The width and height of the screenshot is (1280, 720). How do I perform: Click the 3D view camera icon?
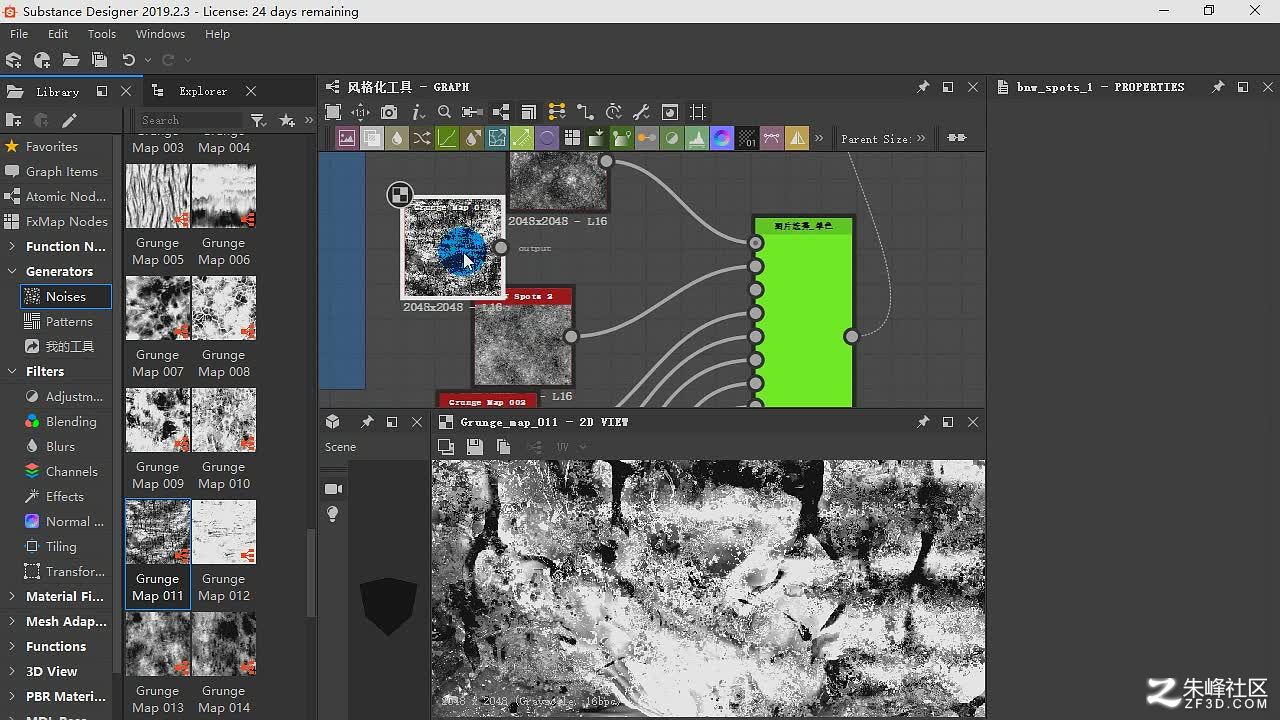(x=333, y=488)
